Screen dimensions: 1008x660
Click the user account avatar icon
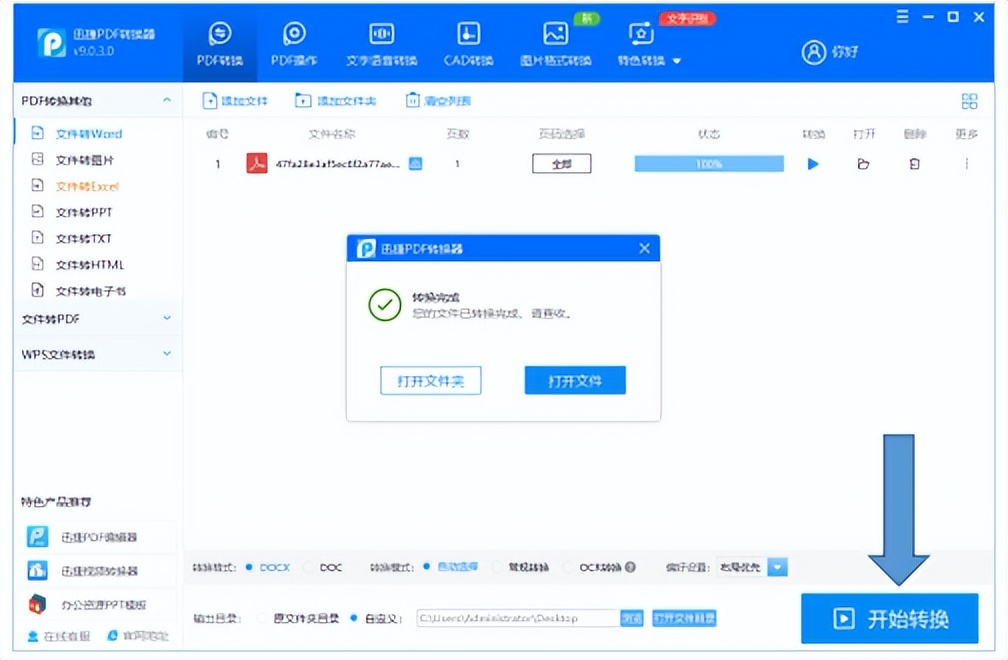[813, 52]
